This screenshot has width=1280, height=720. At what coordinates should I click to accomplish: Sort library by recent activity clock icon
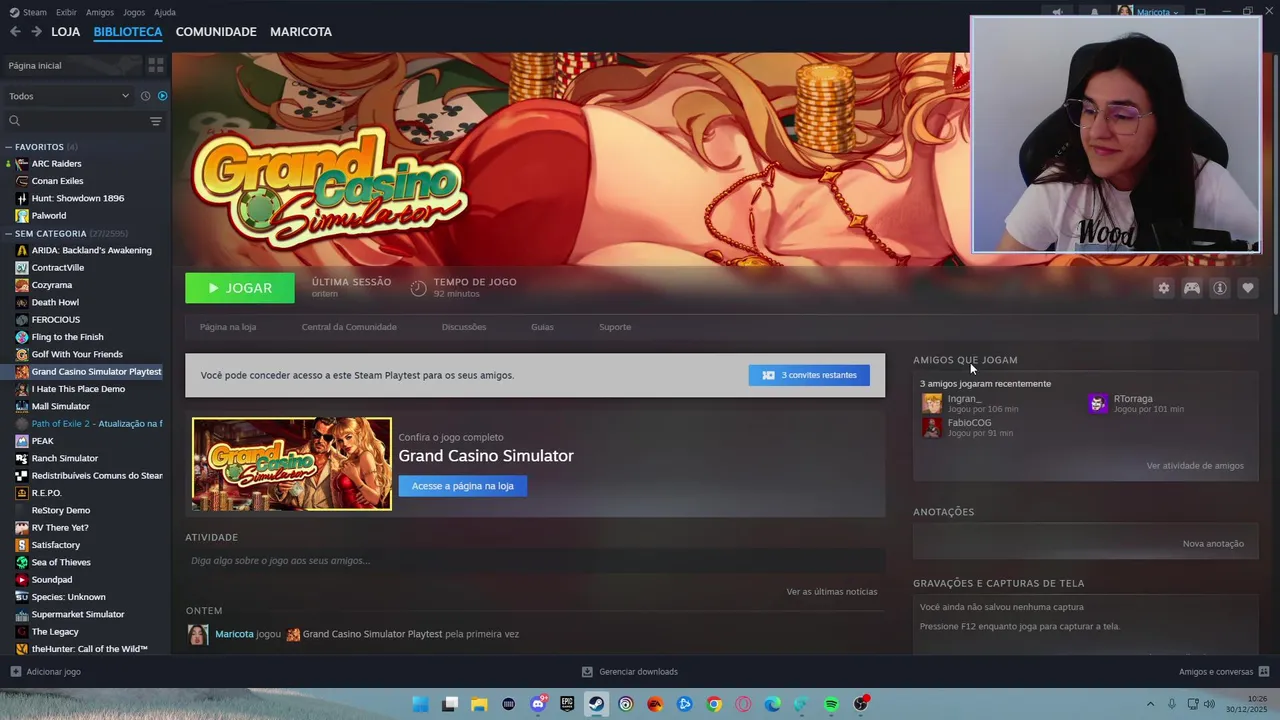145,96
